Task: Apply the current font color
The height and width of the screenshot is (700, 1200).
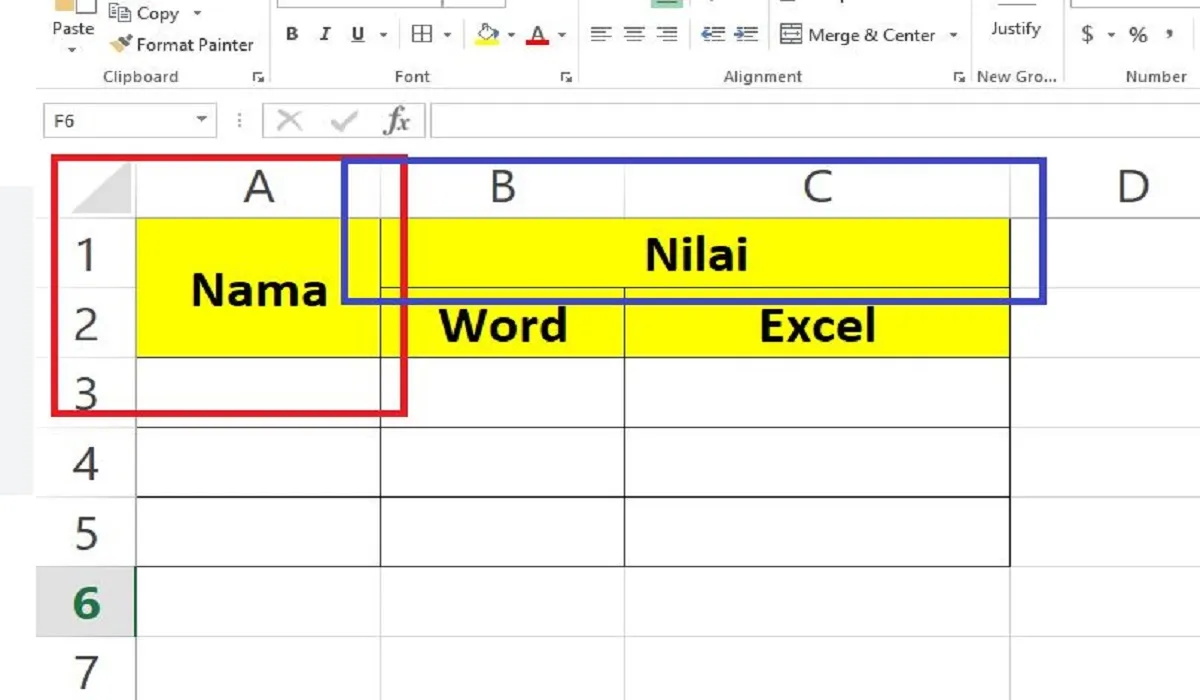Action: pos(536,31)
